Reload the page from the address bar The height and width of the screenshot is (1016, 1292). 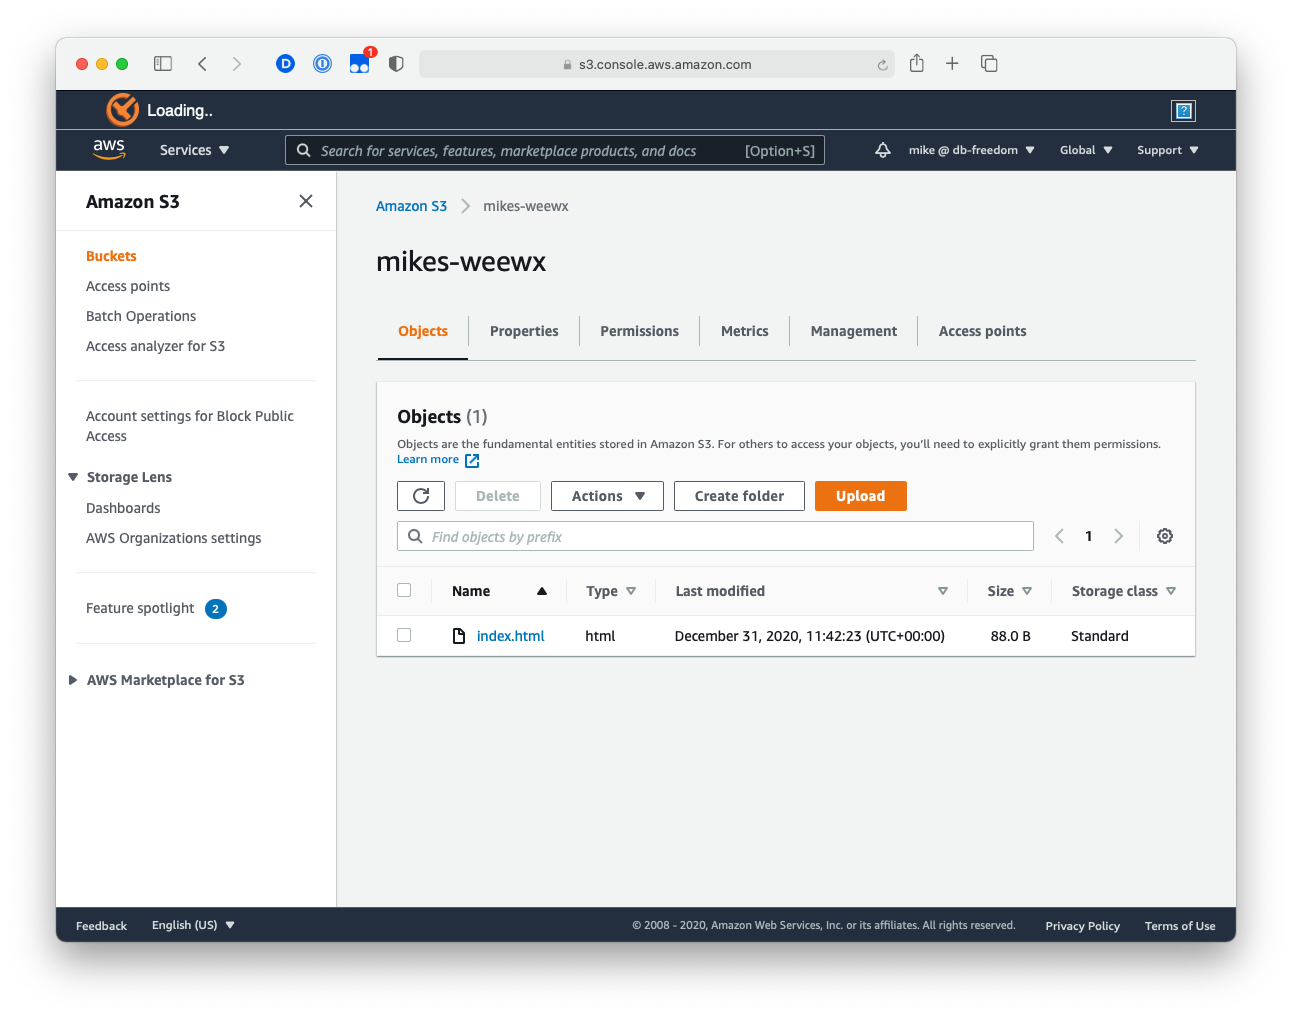click(882, 65)
